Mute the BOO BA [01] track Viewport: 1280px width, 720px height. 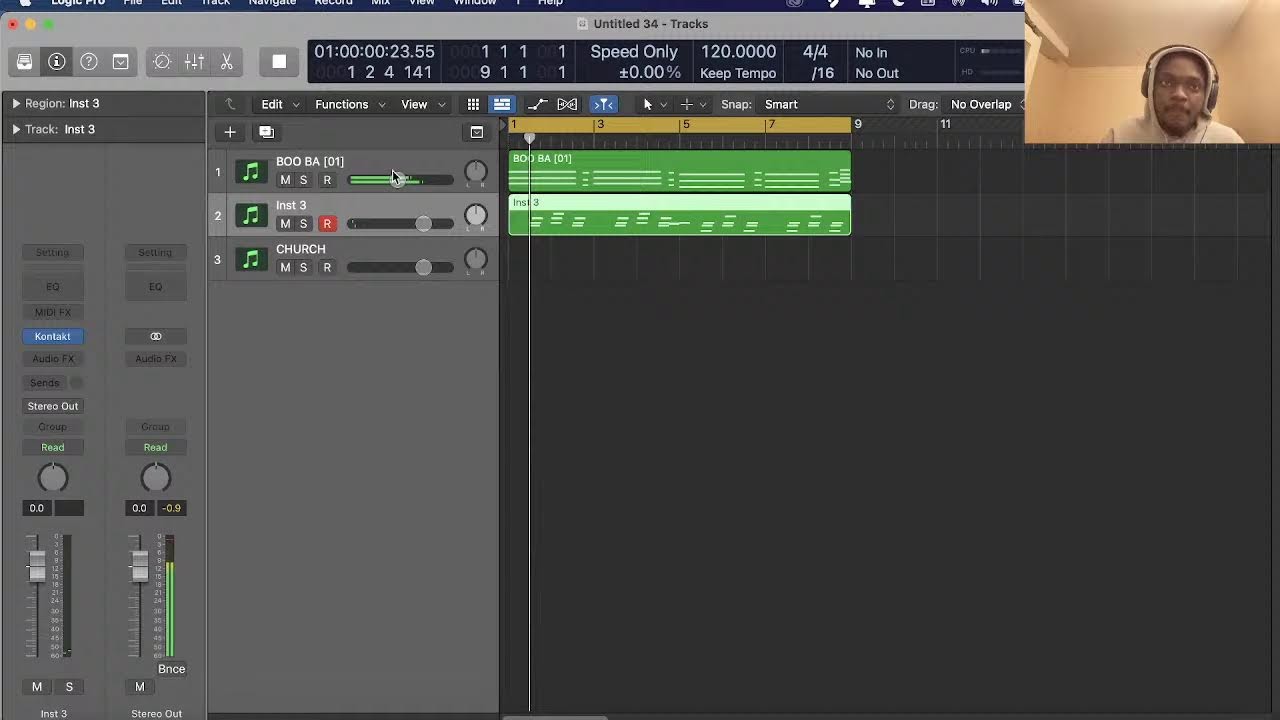point(285,180)
